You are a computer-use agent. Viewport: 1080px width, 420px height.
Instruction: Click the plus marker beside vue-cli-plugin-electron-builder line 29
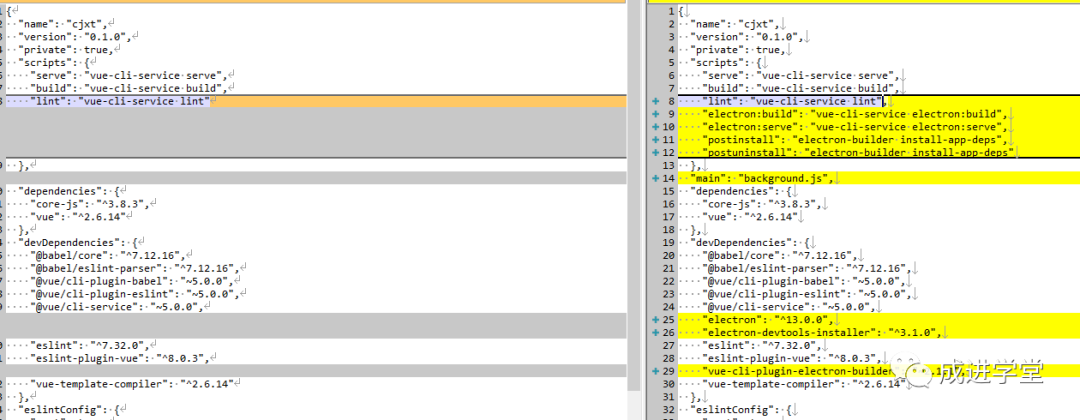coord(655,372)
